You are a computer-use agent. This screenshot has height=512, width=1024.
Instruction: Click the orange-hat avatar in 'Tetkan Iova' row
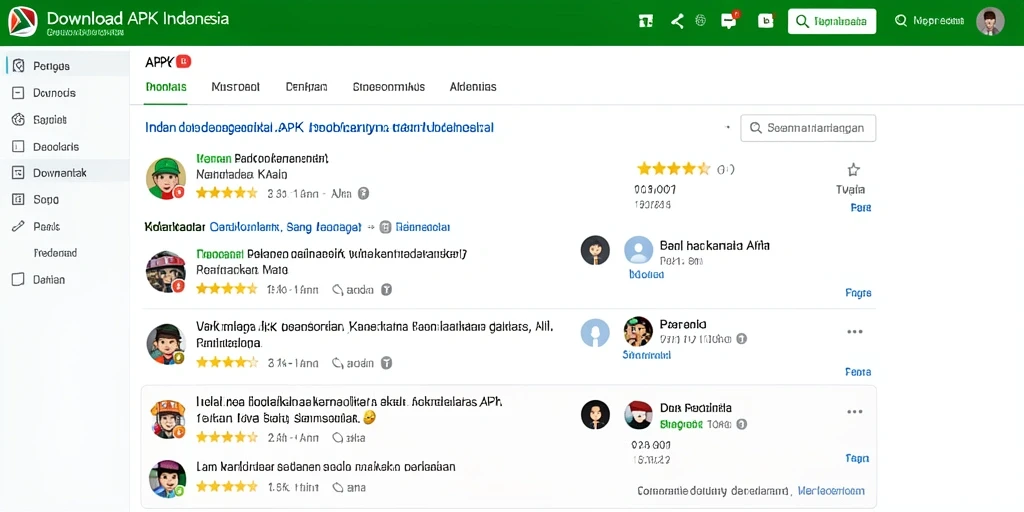[x=168, y=419]
